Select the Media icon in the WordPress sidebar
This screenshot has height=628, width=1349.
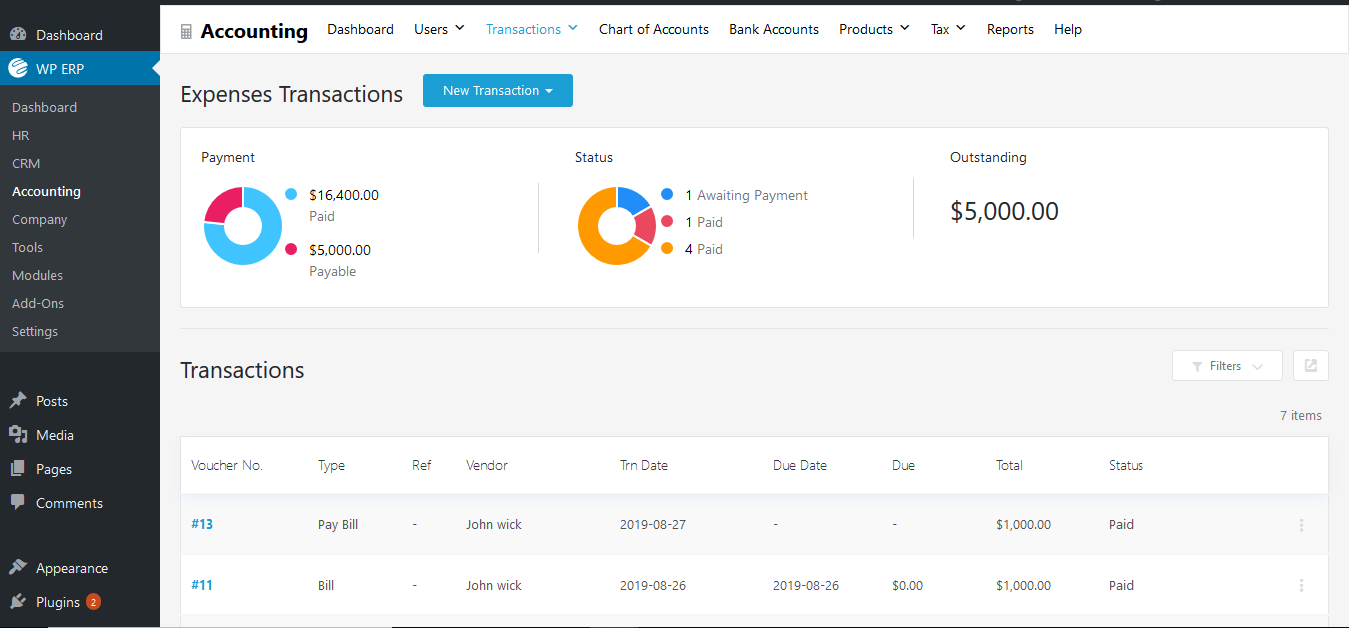[x=19, y=435]
